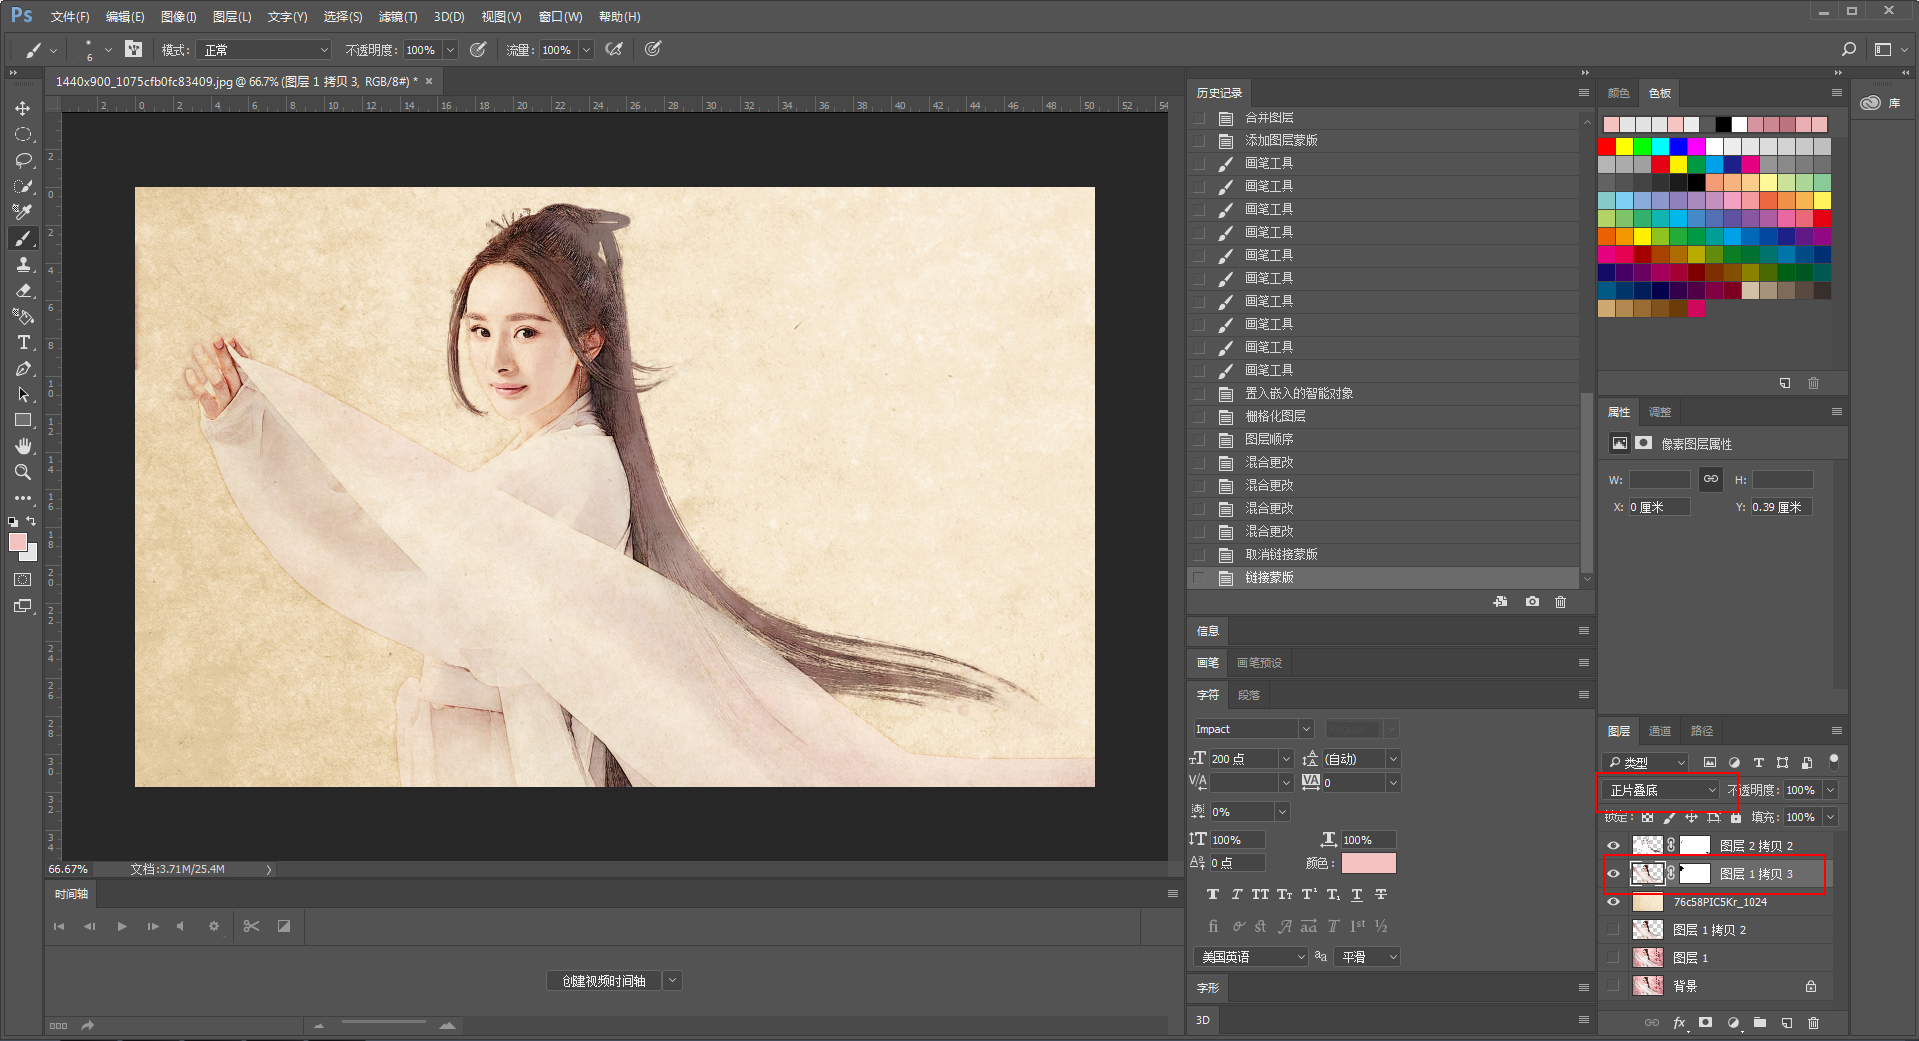Create a new group with the folder icon
The width and height of the screenshot is (1919, 1041).
coord(1760,1023)
